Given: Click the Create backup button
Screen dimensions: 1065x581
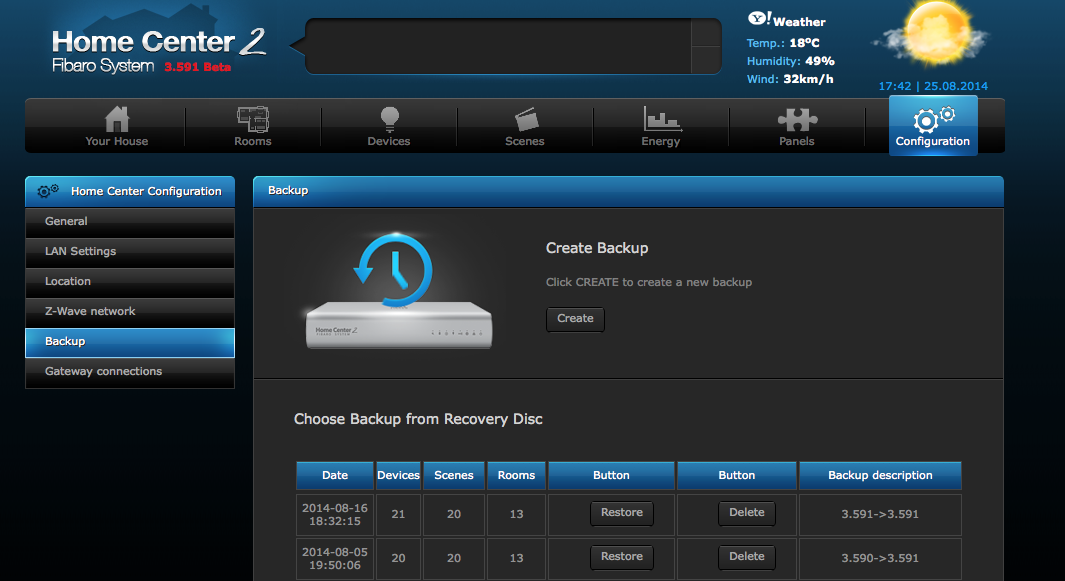Looking at the screenshot, I should click(x=575, y=319).
